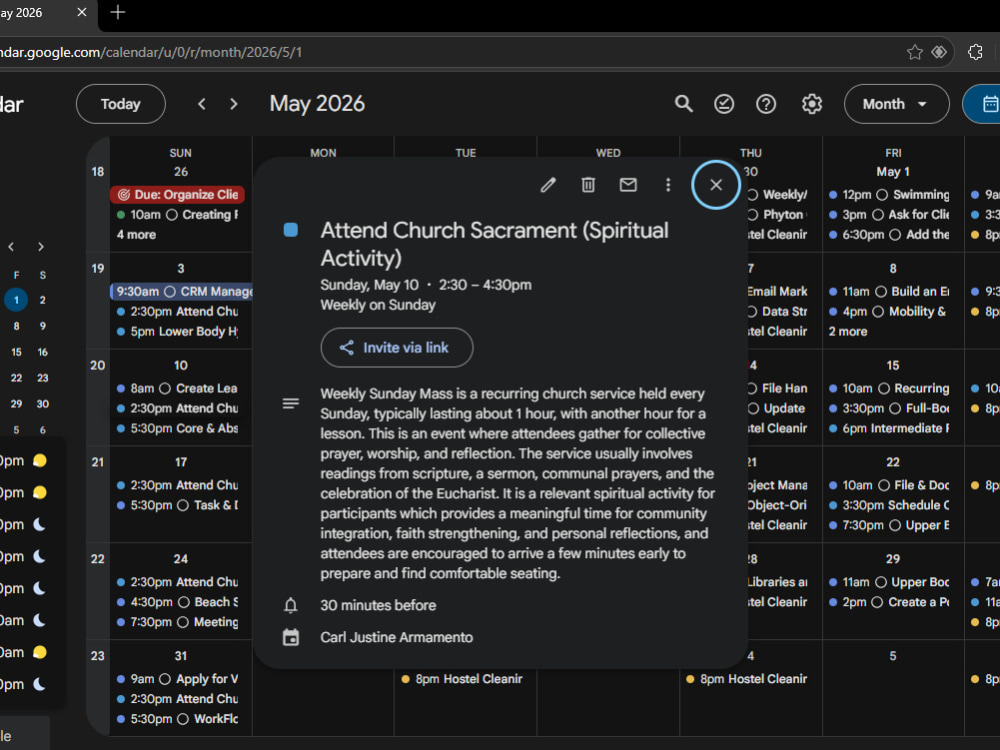Open 10am File & Doc task
This screenshot has width=1000, height=750.
tap(889, 485)
